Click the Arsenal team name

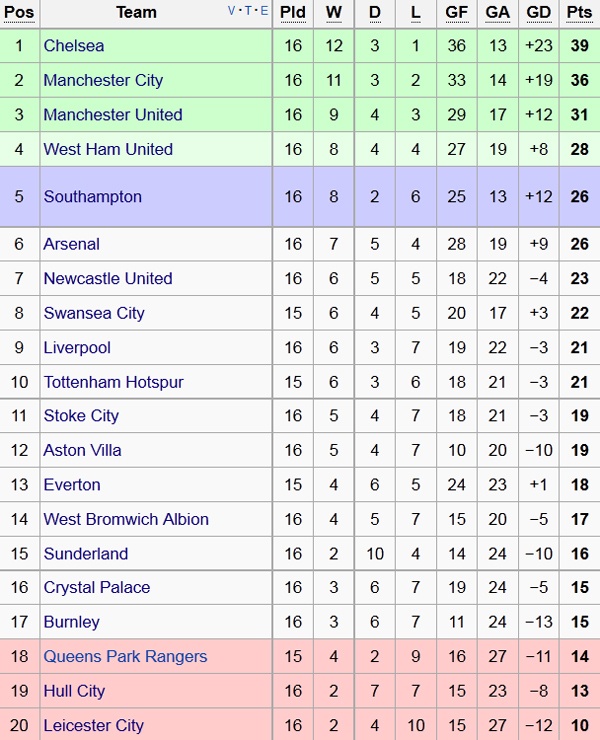pos(72,244)
